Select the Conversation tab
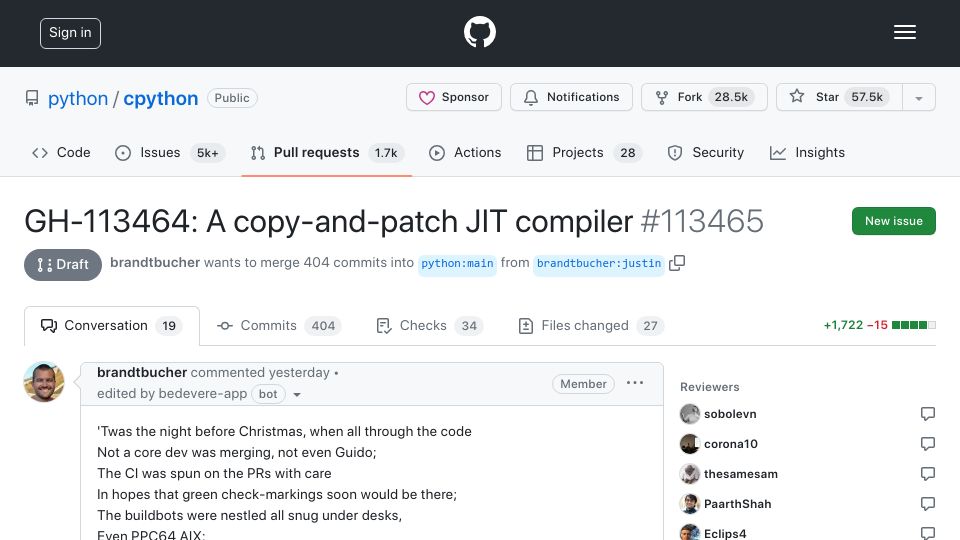Screen dimensions: 960x540 coord(111,326)
